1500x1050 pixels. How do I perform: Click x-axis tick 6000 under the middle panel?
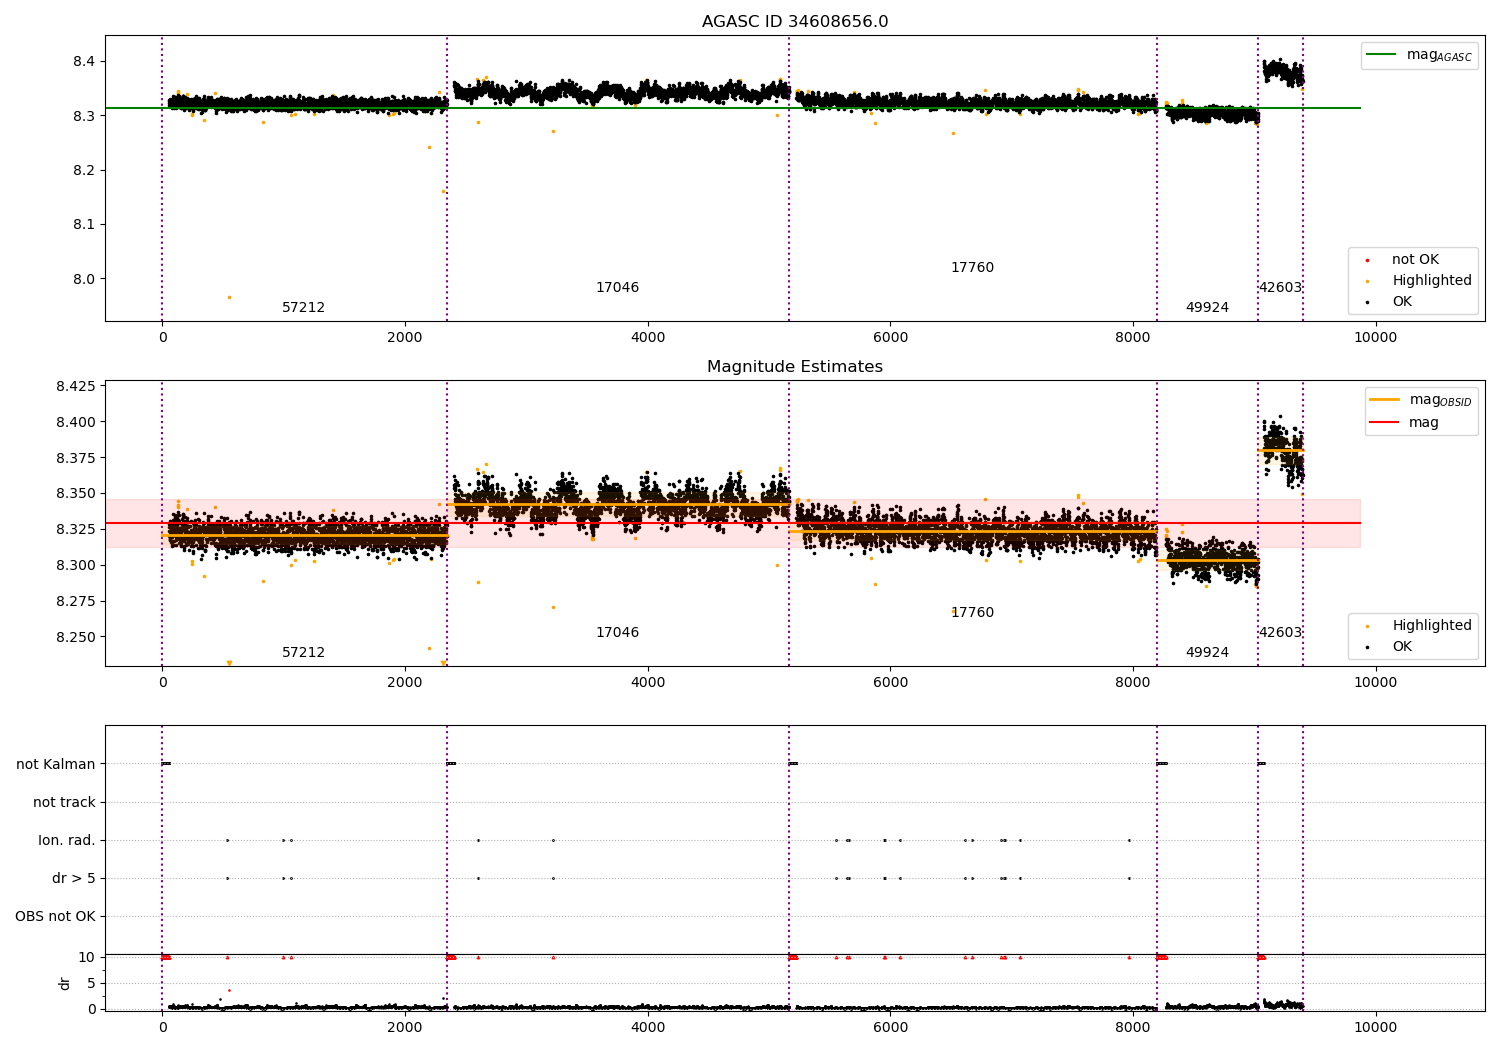tap(890, 683)
